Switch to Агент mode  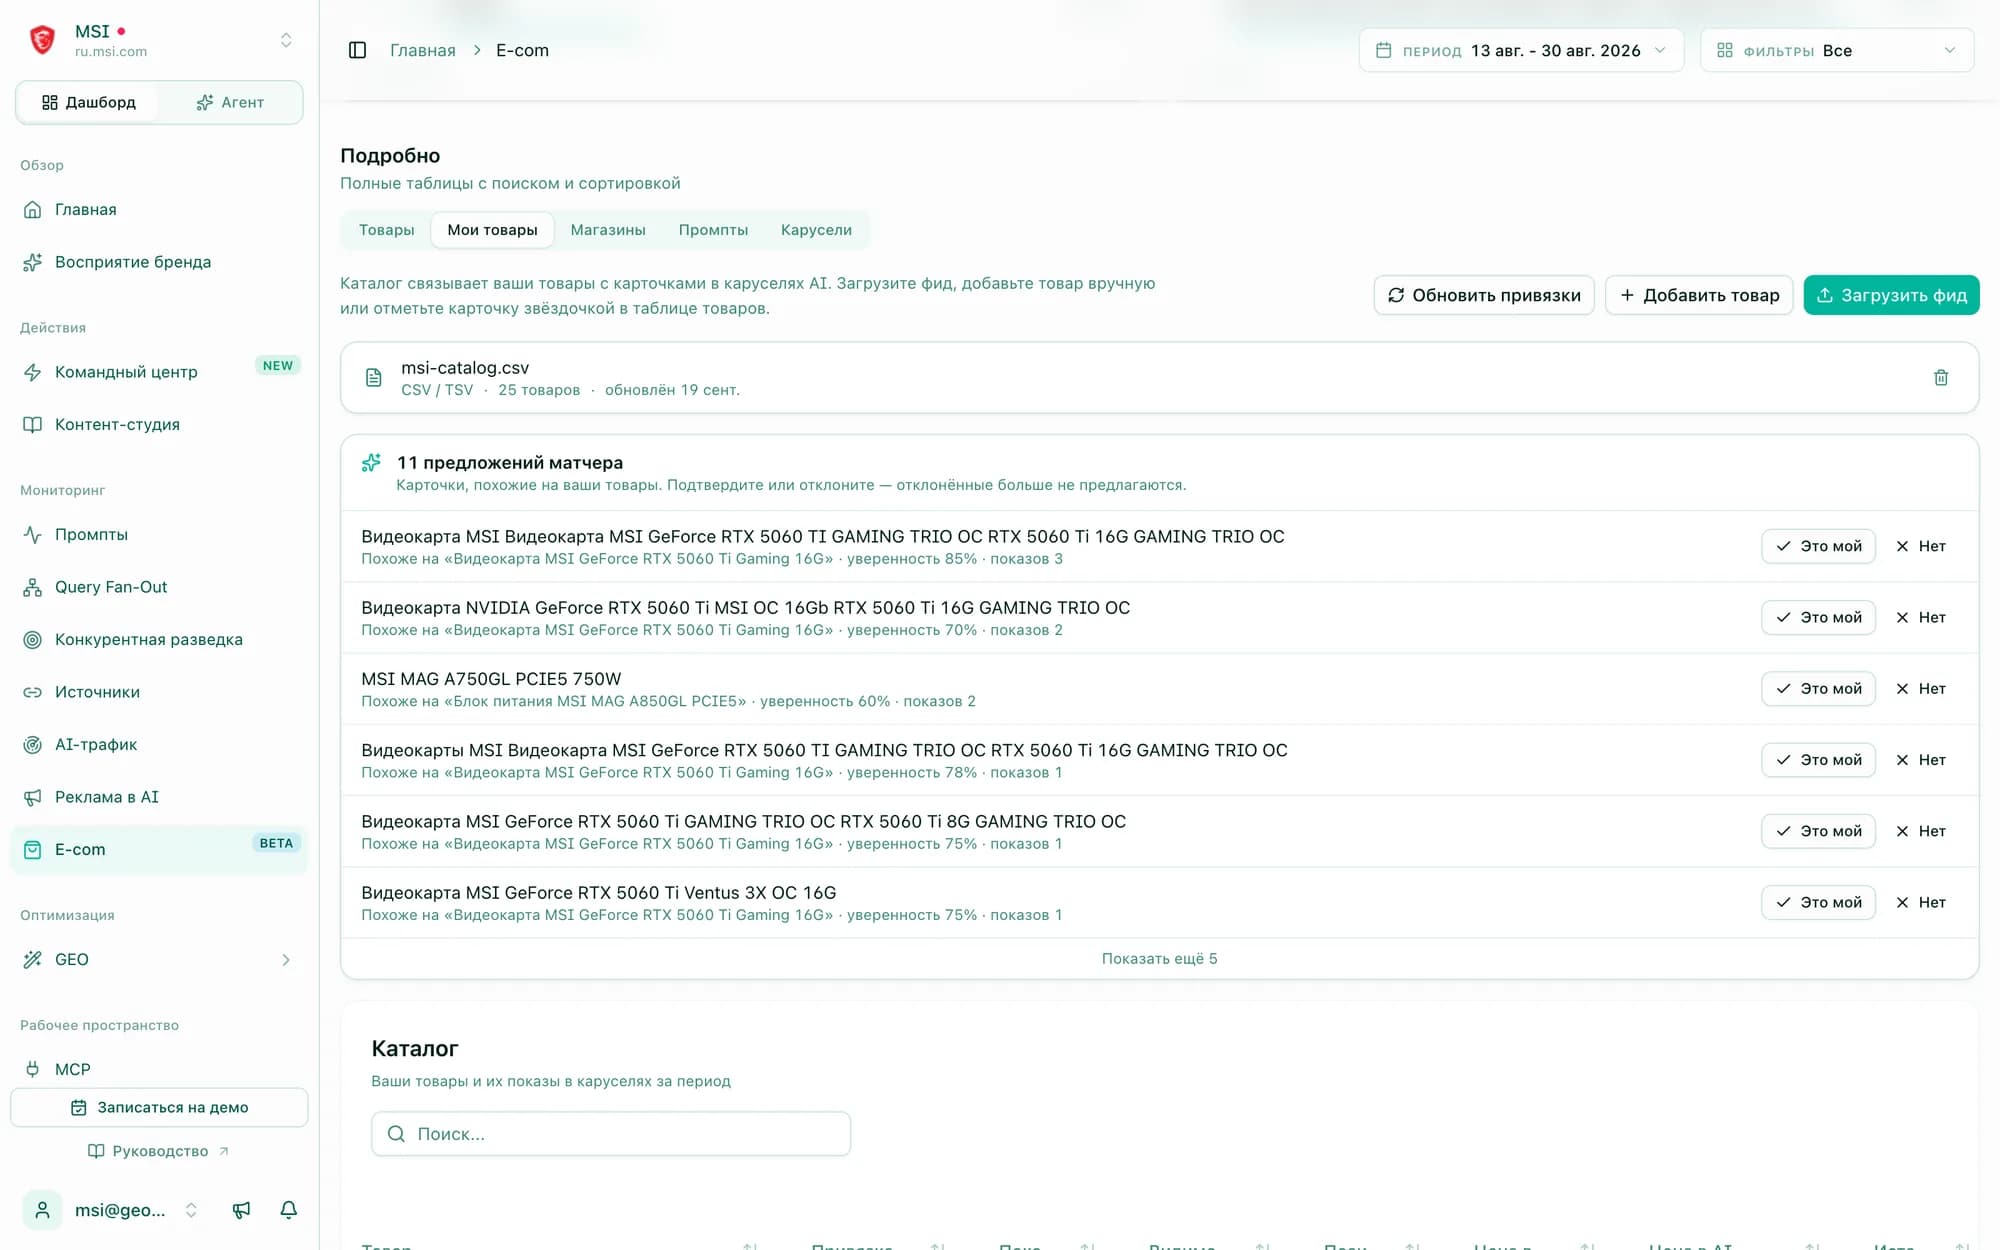coord(230,102)
